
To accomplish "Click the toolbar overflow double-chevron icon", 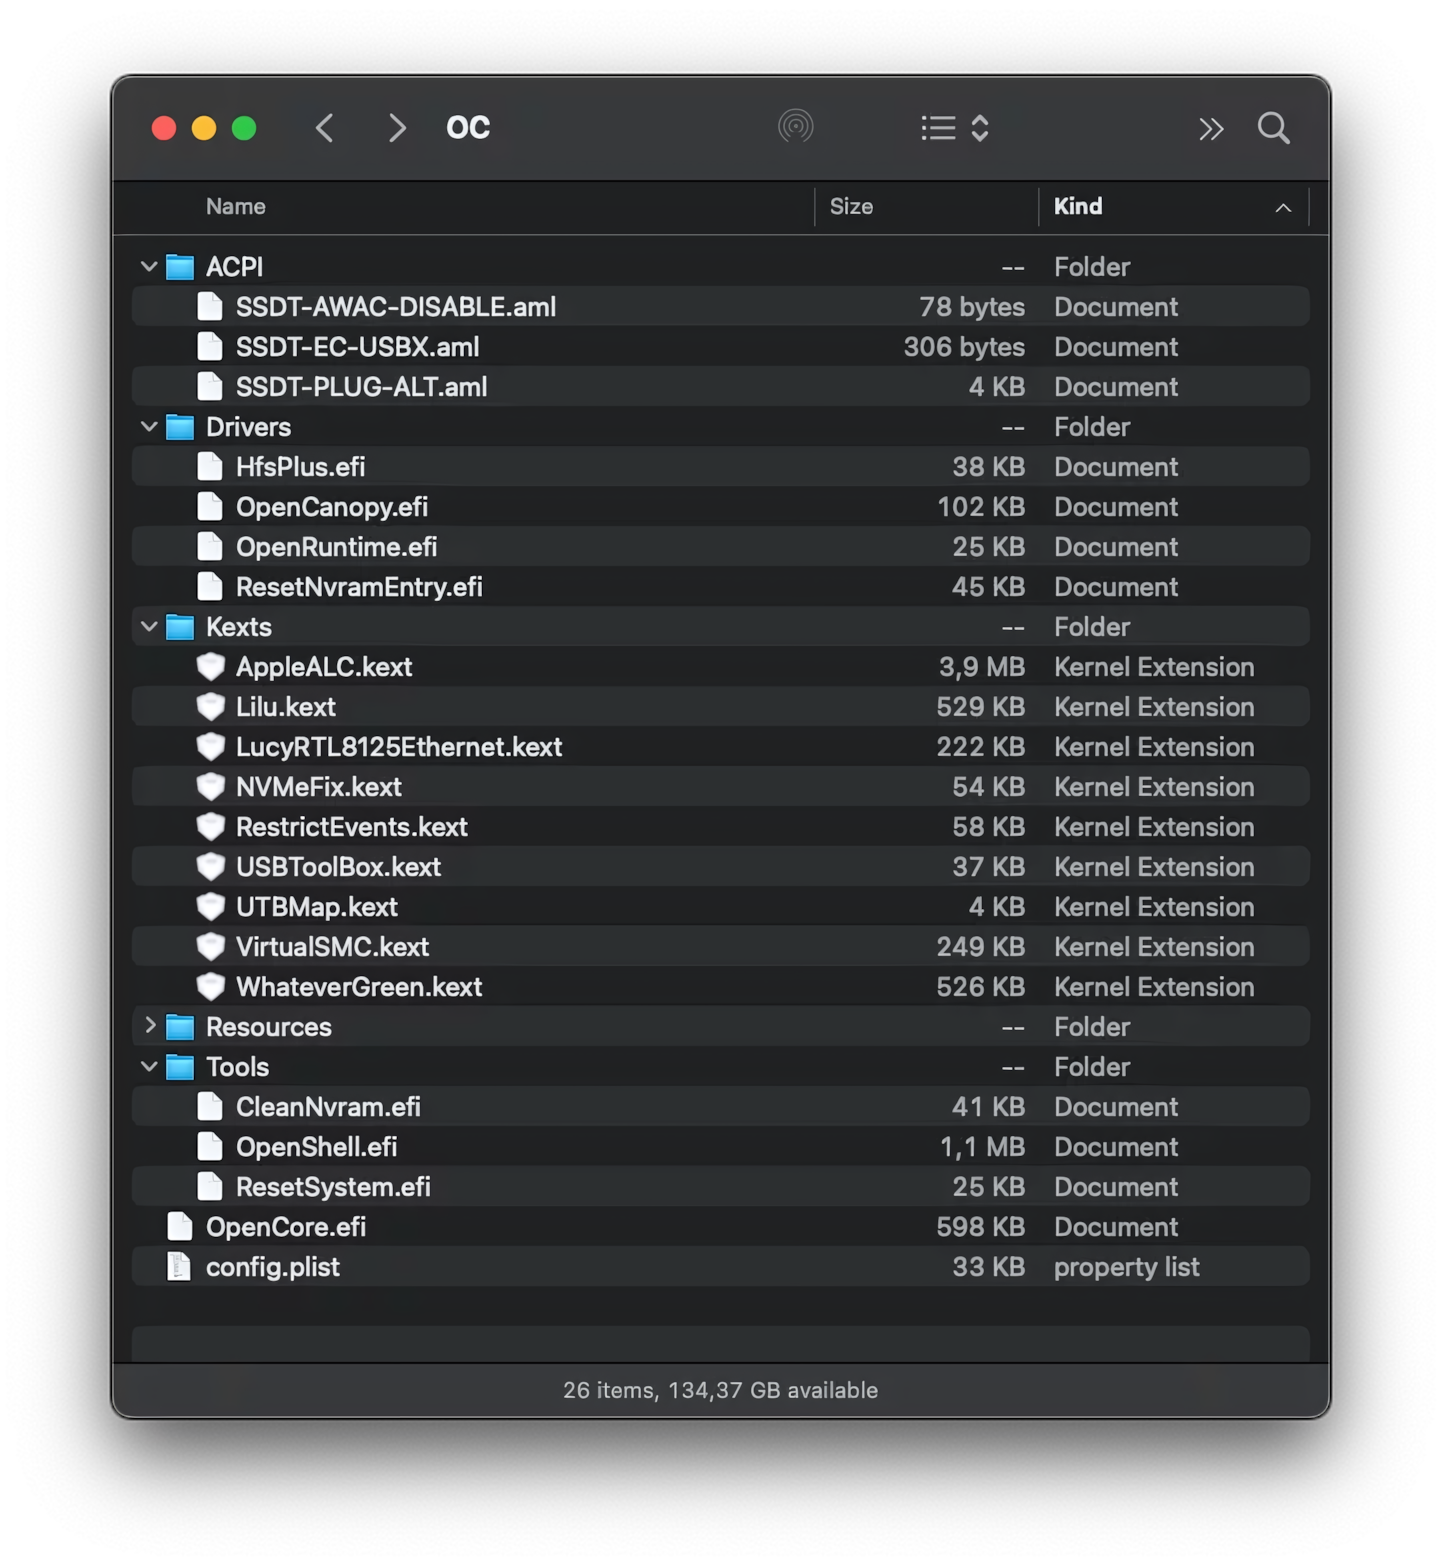I will pos(1211,129).
